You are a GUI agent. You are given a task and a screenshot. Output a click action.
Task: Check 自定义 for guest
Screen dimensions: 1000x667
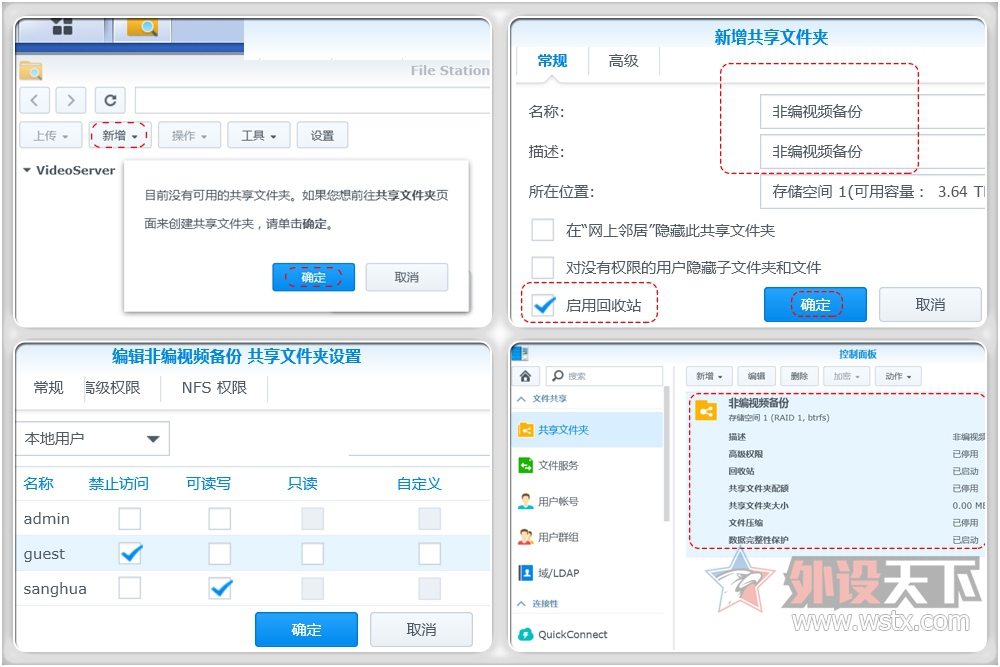click(x=430, y=553)
